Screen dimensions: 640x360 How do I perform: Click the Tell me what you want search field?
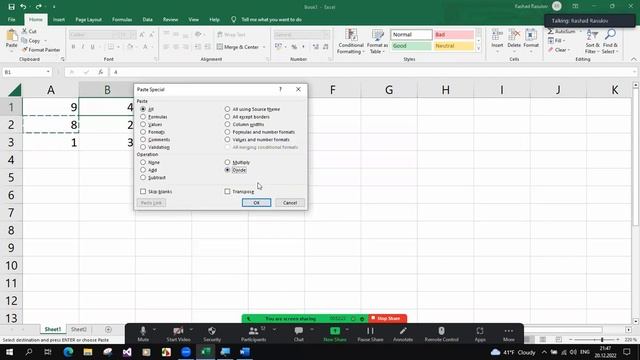pyautogui.click(x=271, y=20)
